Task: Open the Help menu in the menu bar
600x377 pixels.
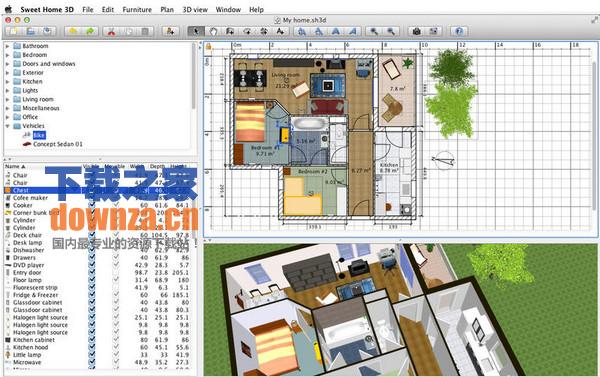Action: (x=256, y=10)
